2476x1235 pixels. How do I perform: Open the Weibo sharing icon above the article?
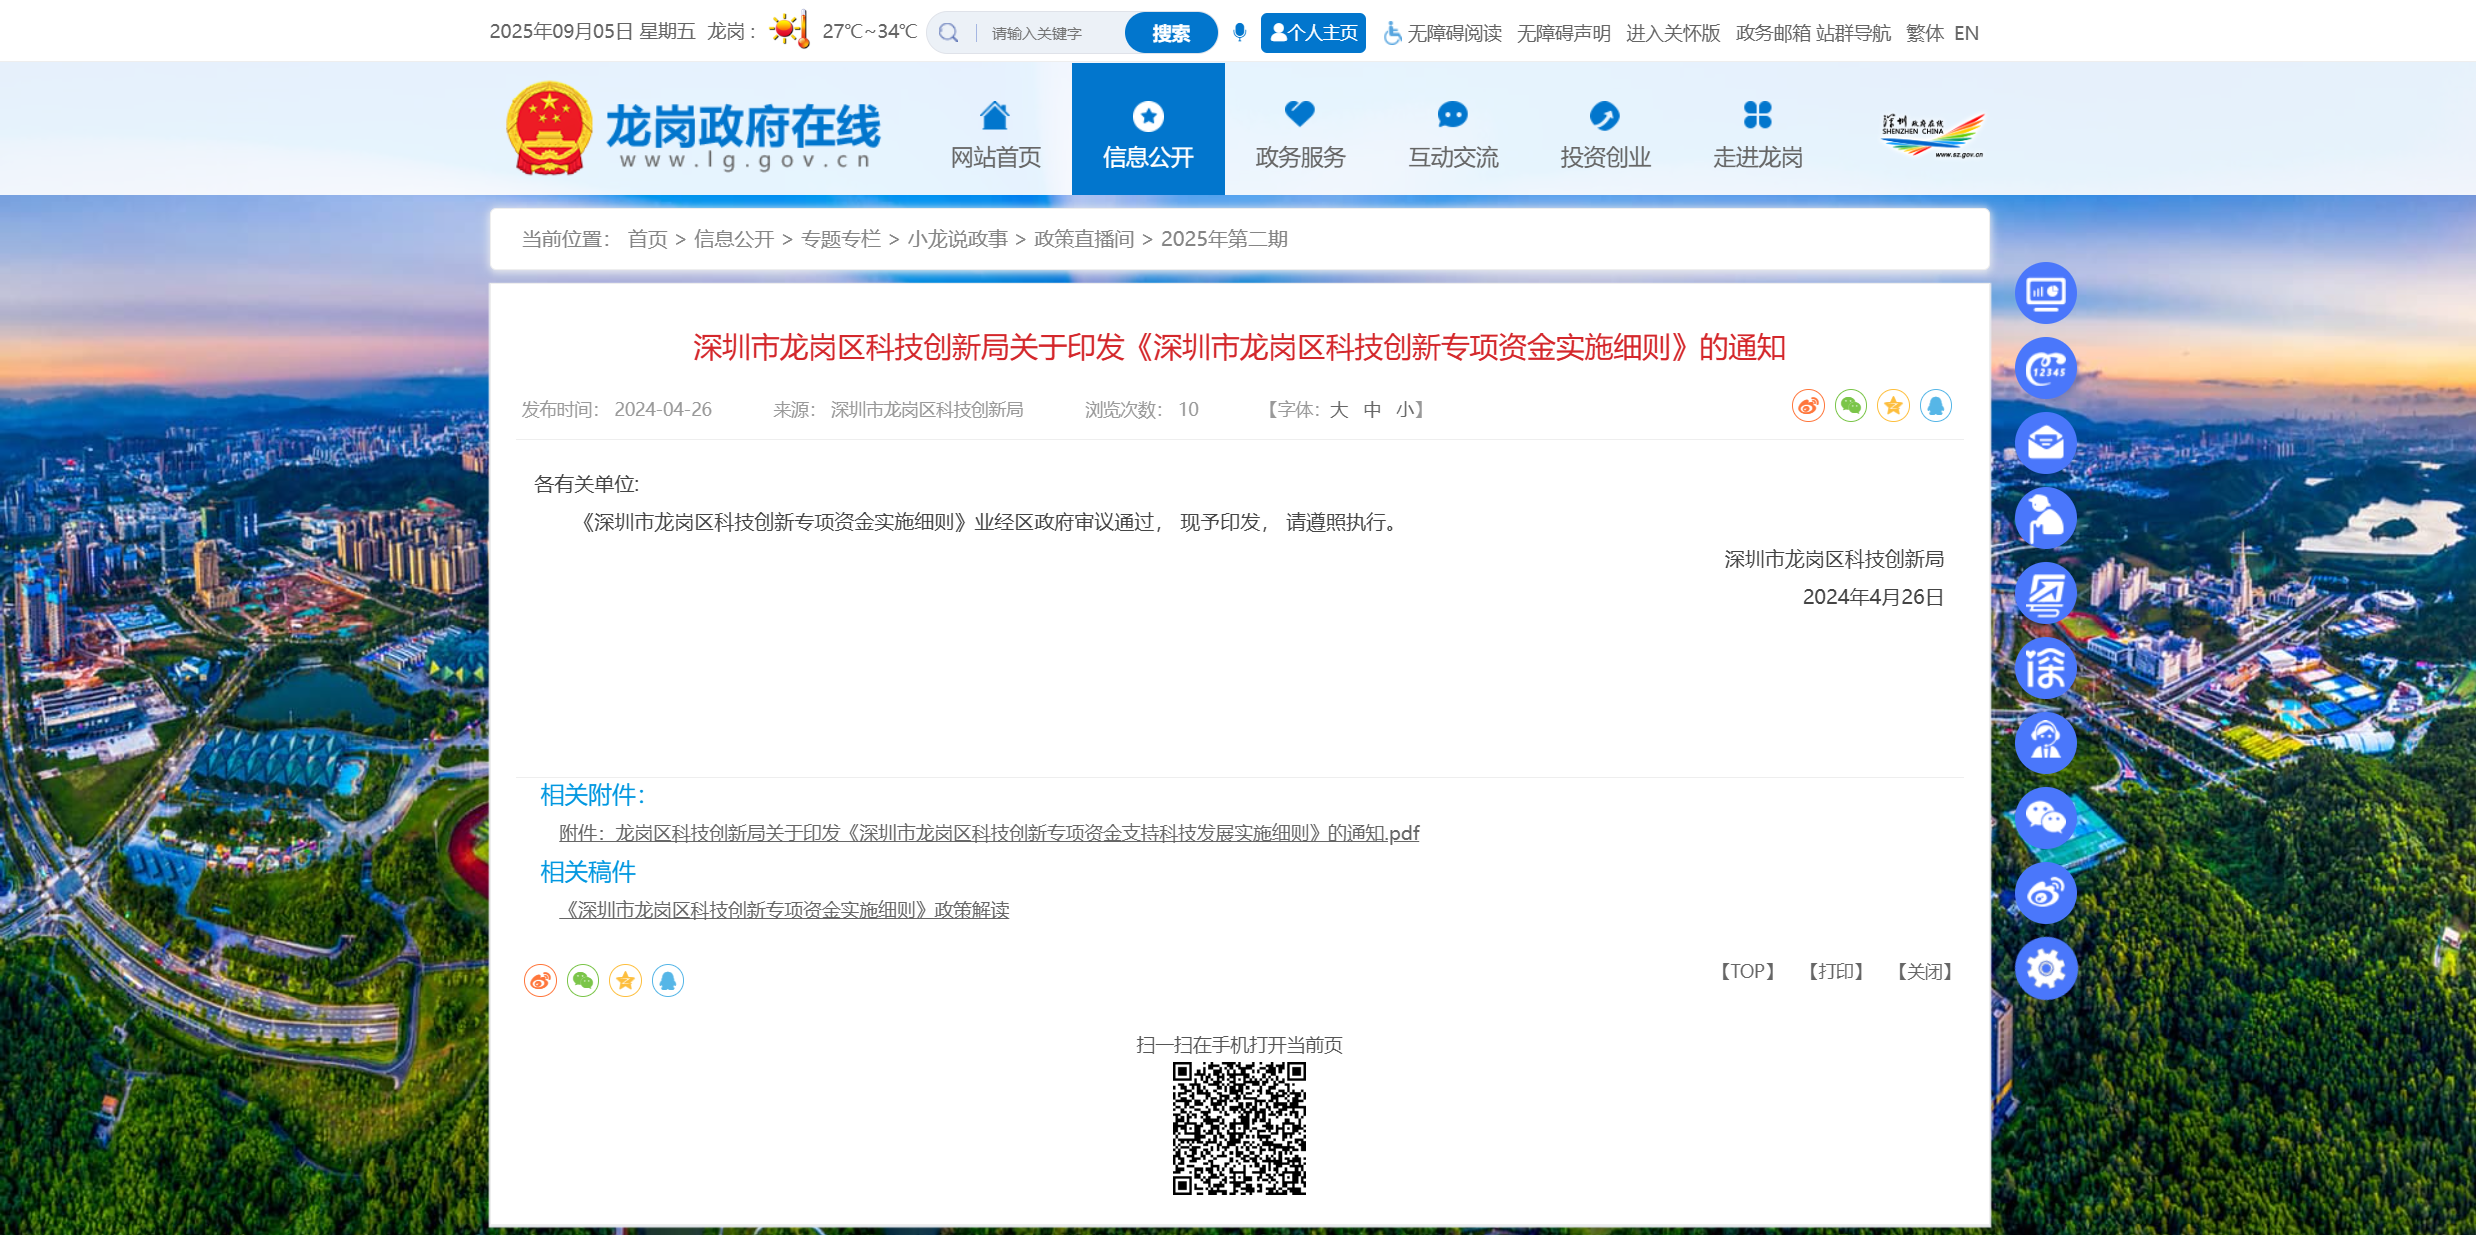pyautogui.click(x=1808, y=406)
